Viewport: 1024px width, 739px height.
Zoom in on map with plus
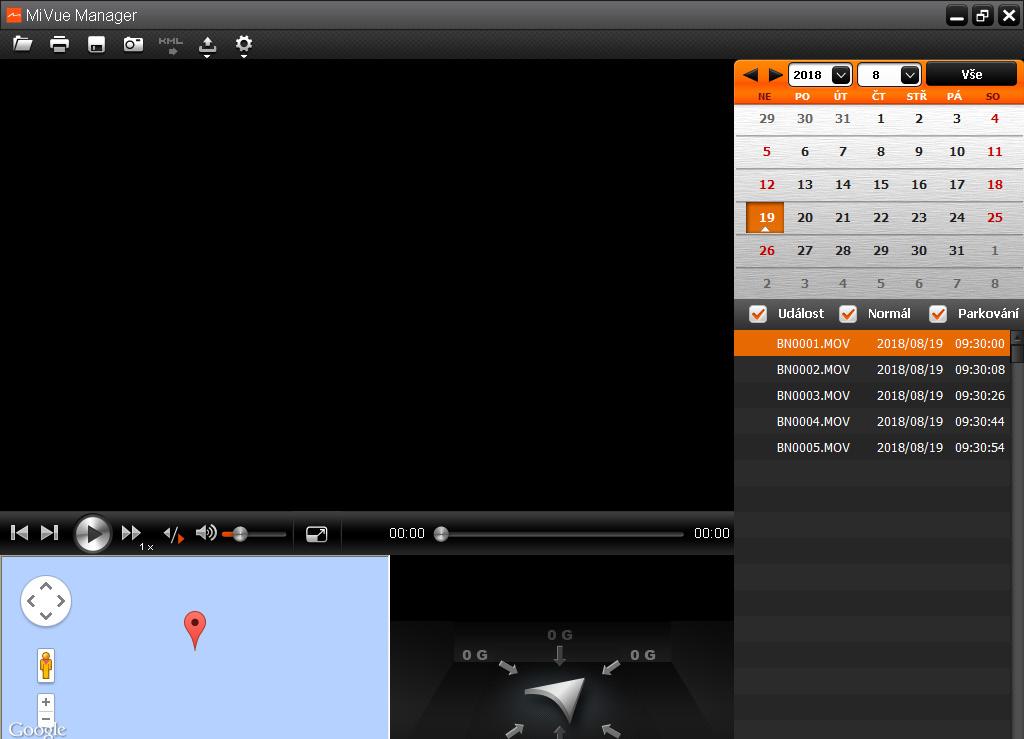(46, 702)
